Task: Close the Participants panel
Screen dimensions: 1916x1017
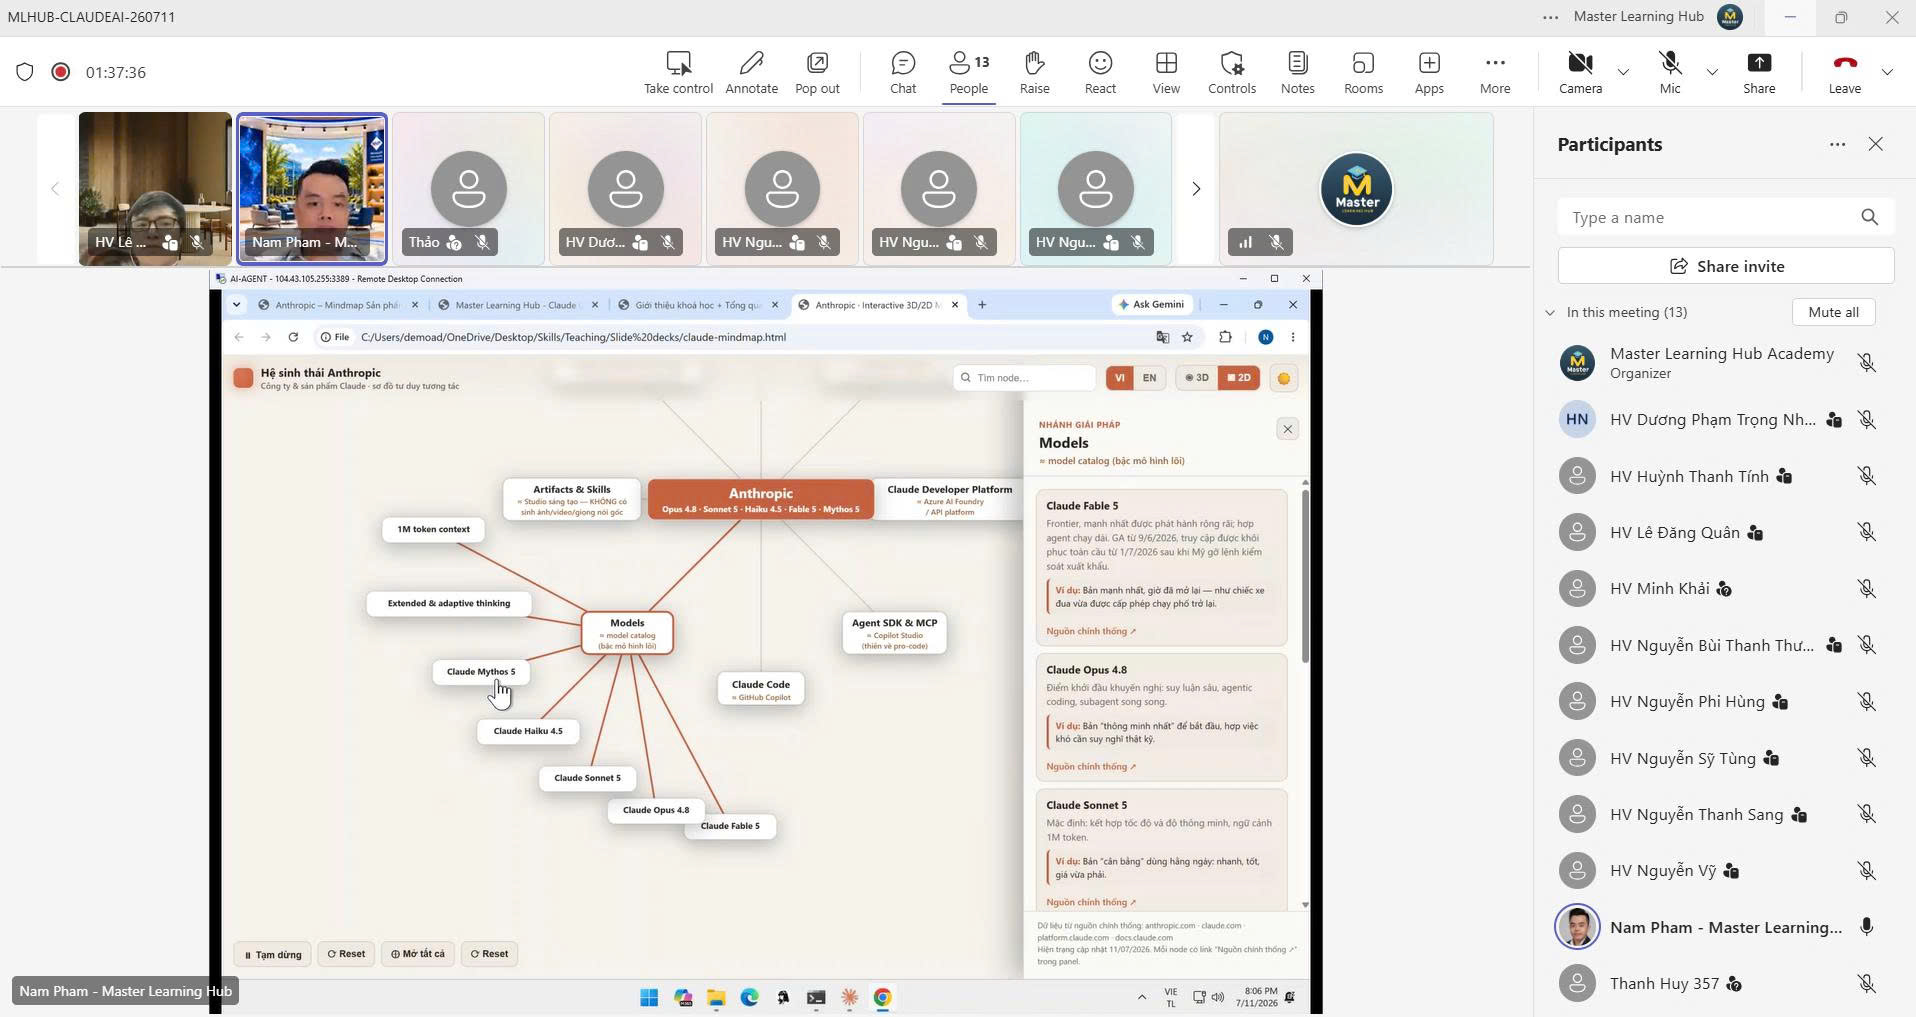Action: [1876, 145]
